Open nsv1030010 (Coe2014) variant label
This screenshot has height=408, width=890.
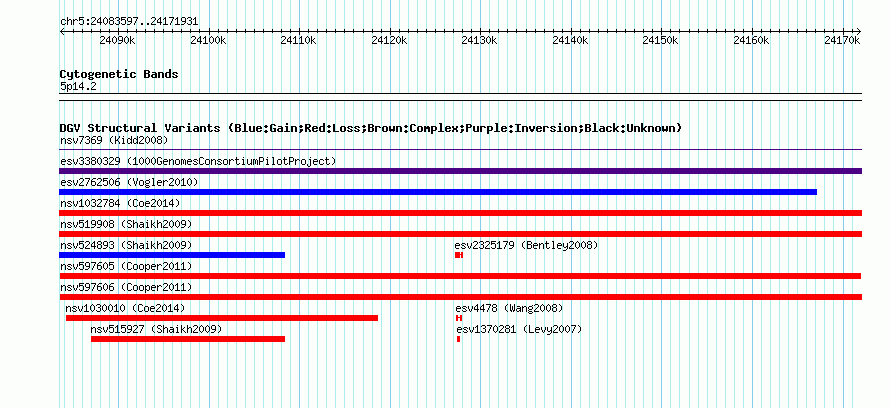[x=125, y=308]
